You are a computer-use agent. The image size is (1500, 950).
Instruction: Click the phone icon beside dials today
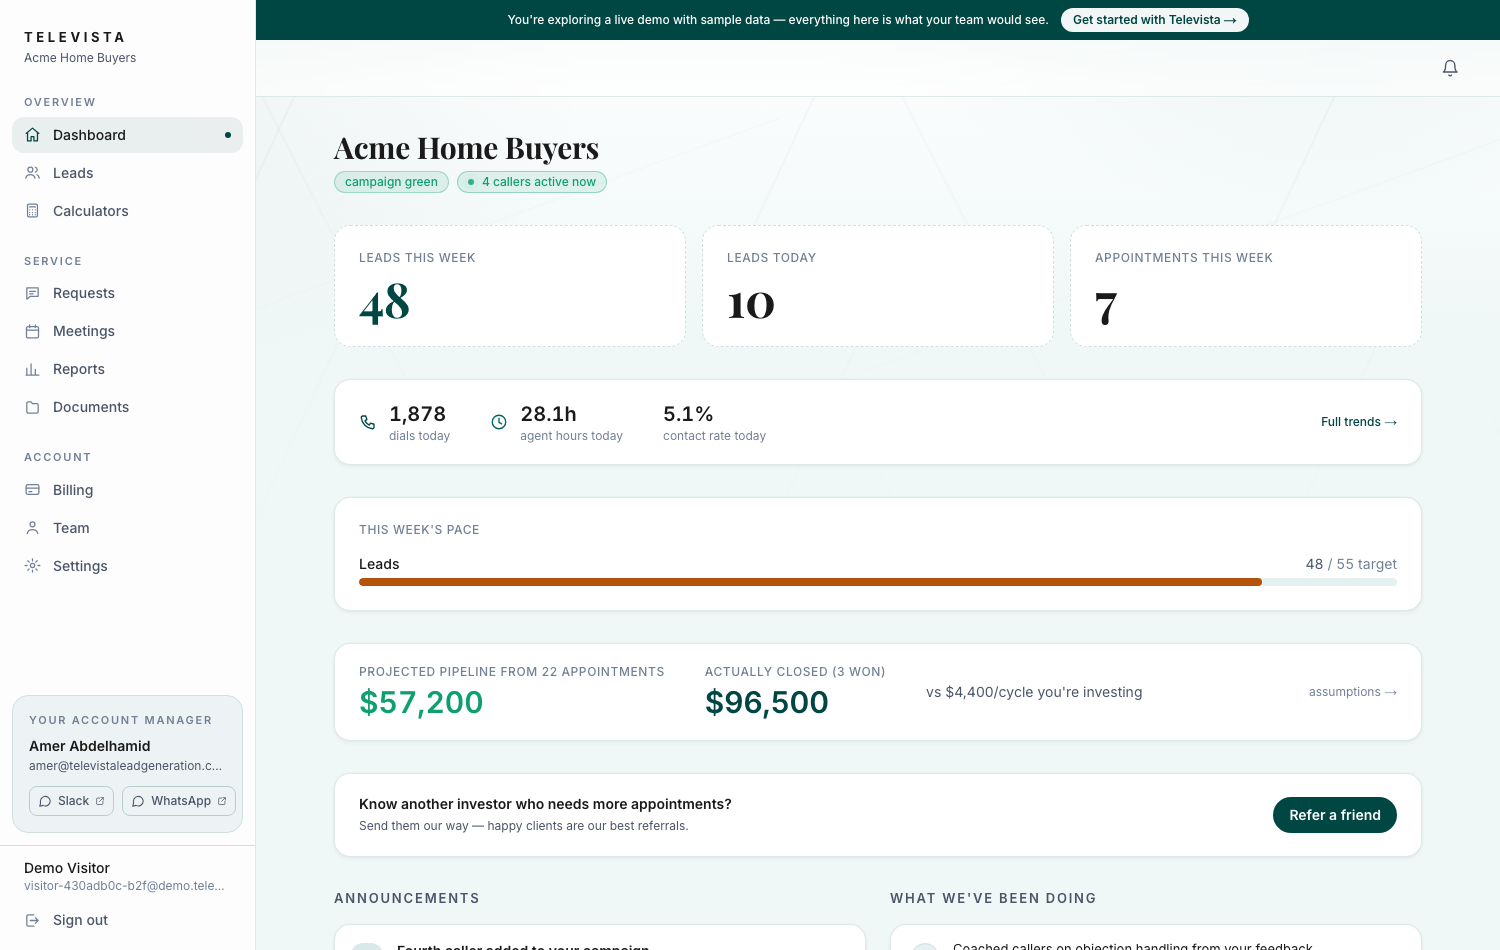(x=368, y=422)
